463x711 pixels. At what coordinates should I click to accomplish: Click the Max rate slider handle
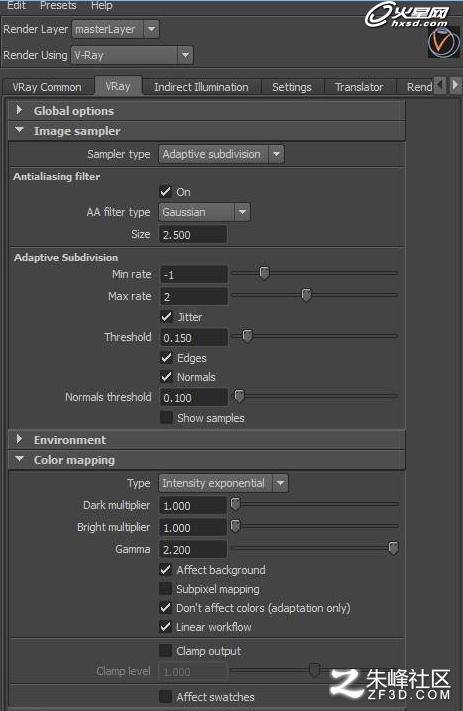point(307,295)
